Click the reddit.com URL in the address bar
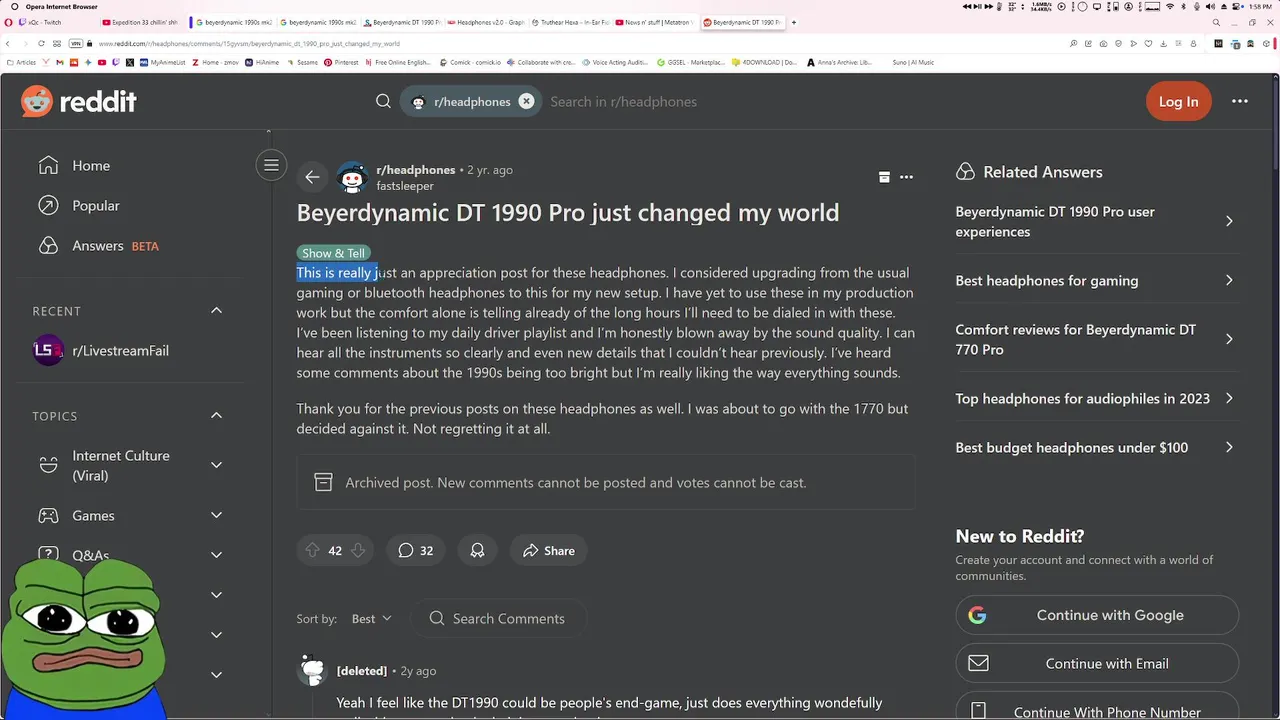This screenshot has width=1280, height=720. coord(249,44)
